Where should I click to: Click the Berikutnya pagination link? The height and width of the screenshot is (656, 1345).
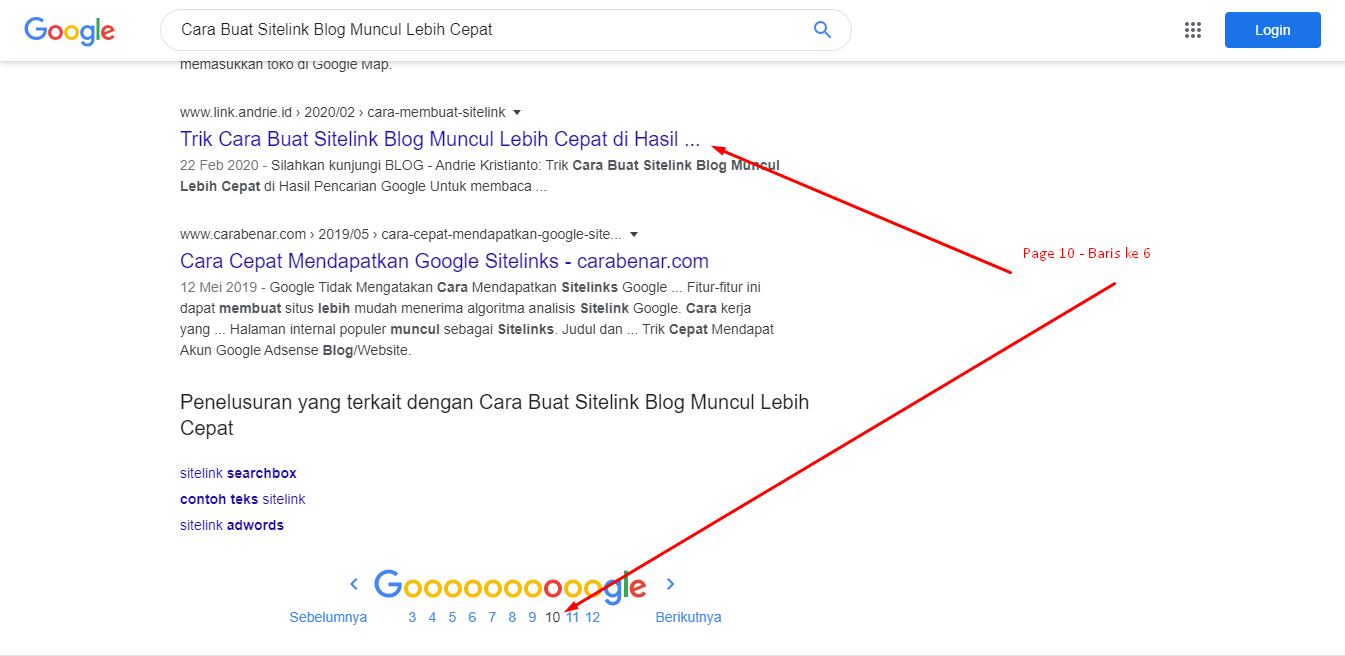tap(688, 617)
